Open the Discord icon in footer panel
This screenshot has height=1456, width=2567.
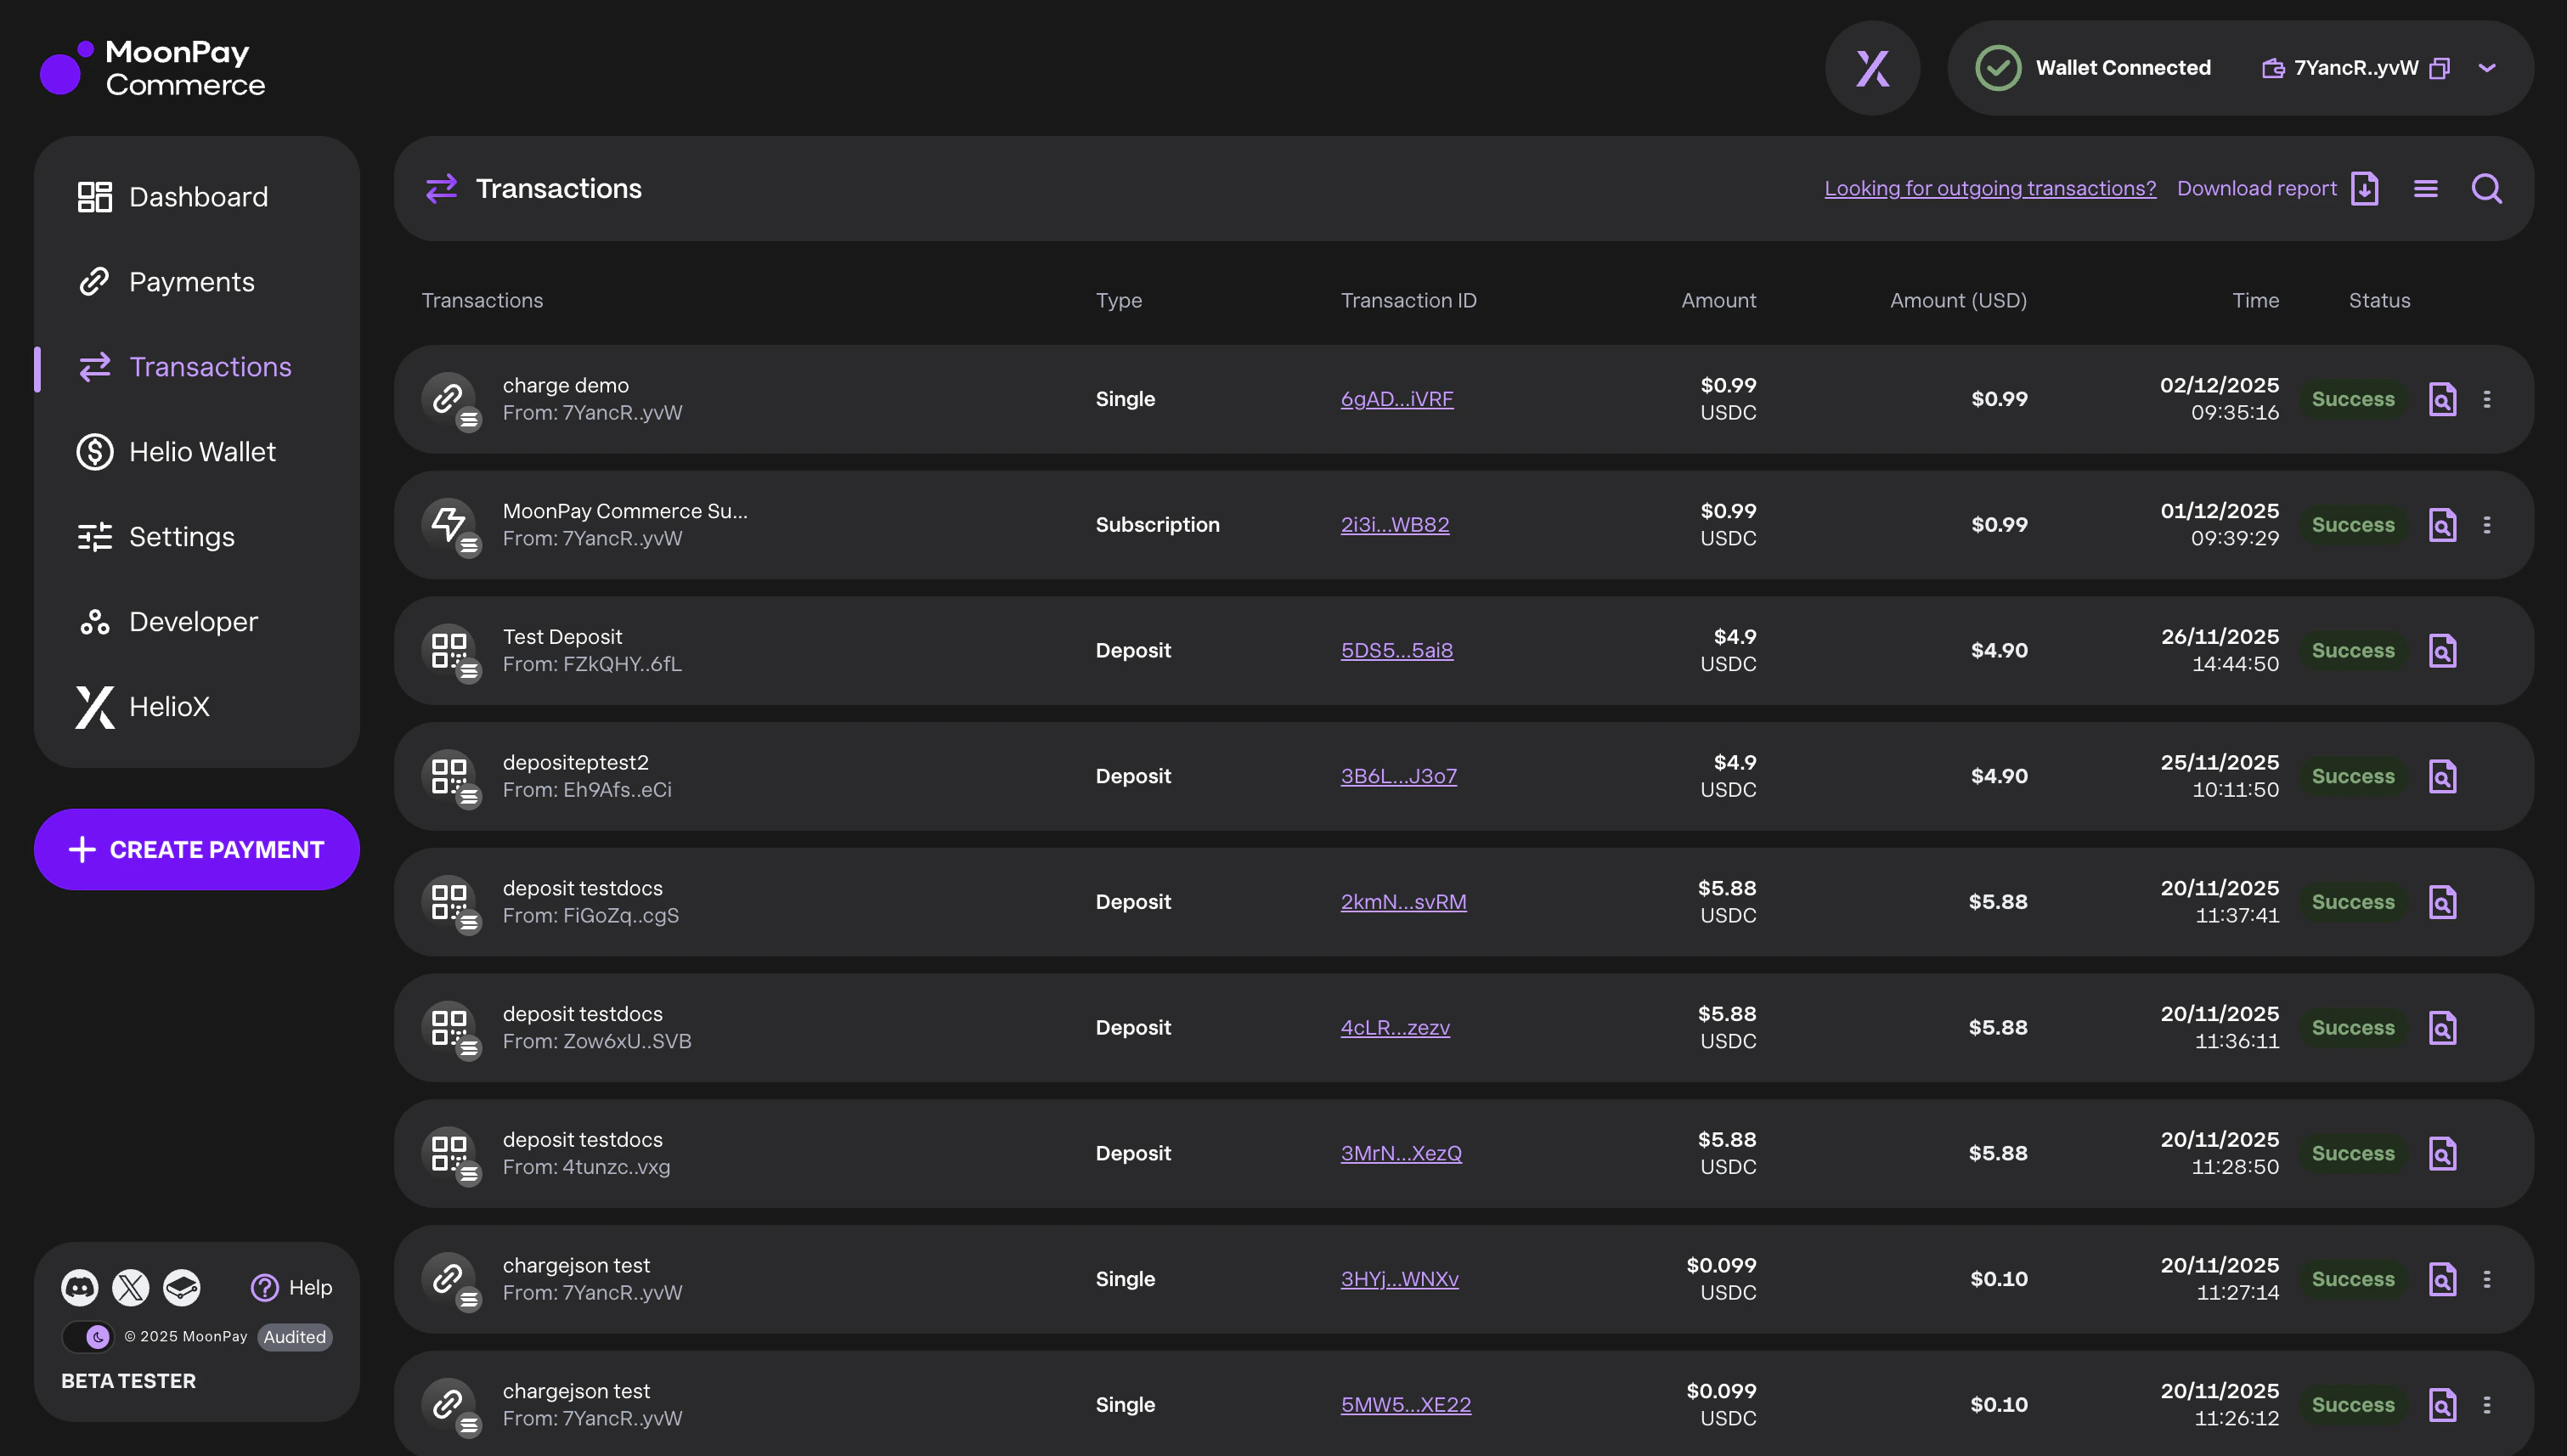80,1287
